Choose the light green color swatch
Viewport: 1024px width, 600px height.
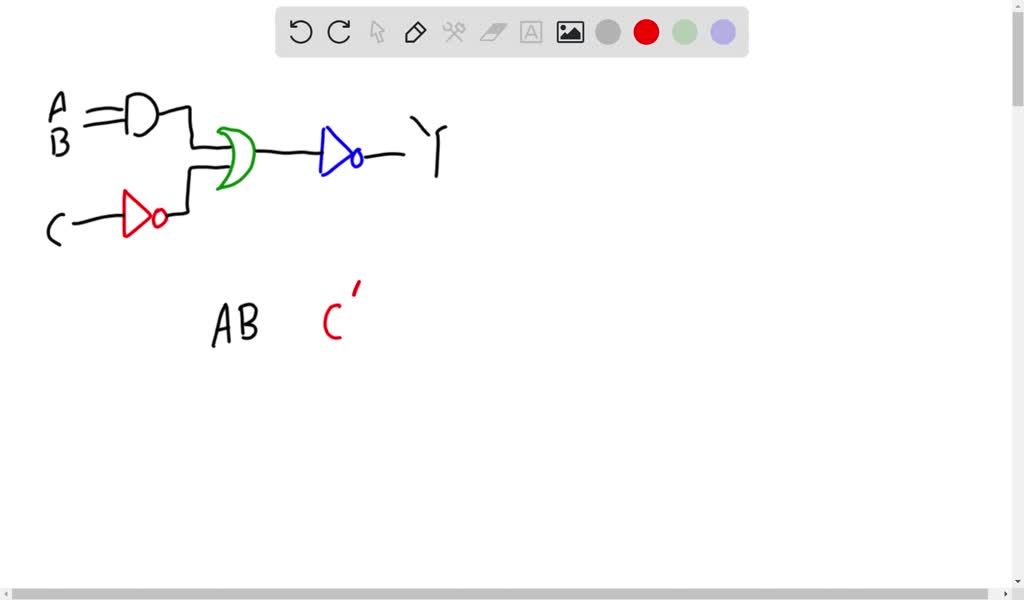pyautogui.click(x=685, y=32)
